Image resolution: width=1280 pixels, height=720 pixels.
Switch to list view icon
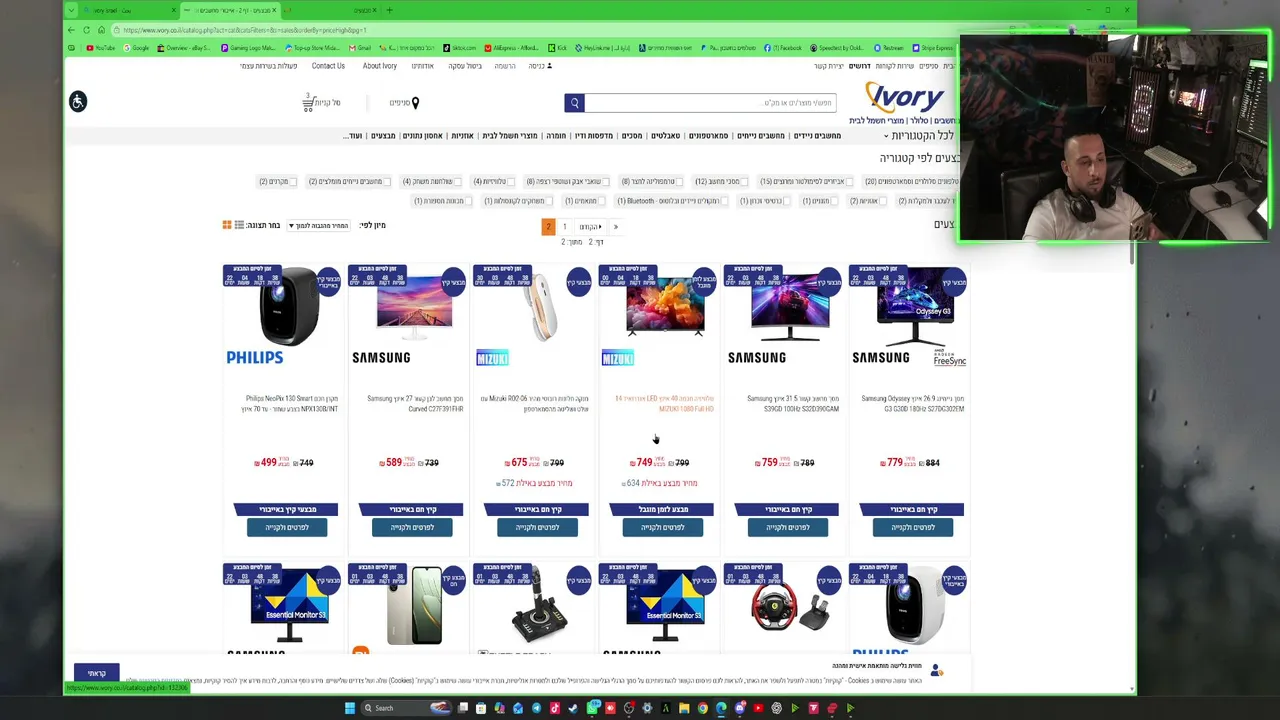[239, 225]
